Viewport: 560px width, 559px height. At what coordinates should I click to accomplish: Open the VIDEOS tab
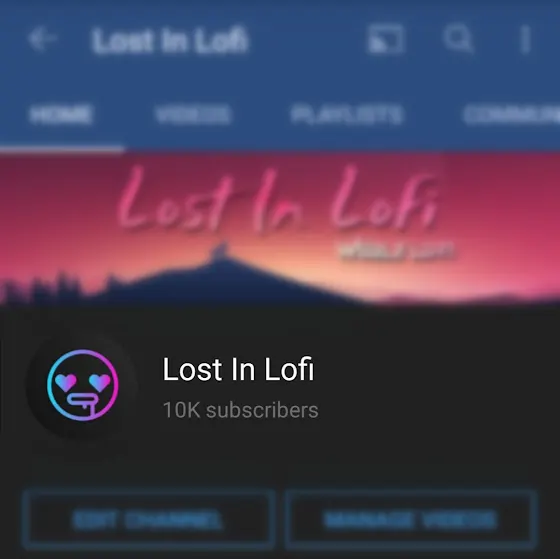(x=193, y=115)
